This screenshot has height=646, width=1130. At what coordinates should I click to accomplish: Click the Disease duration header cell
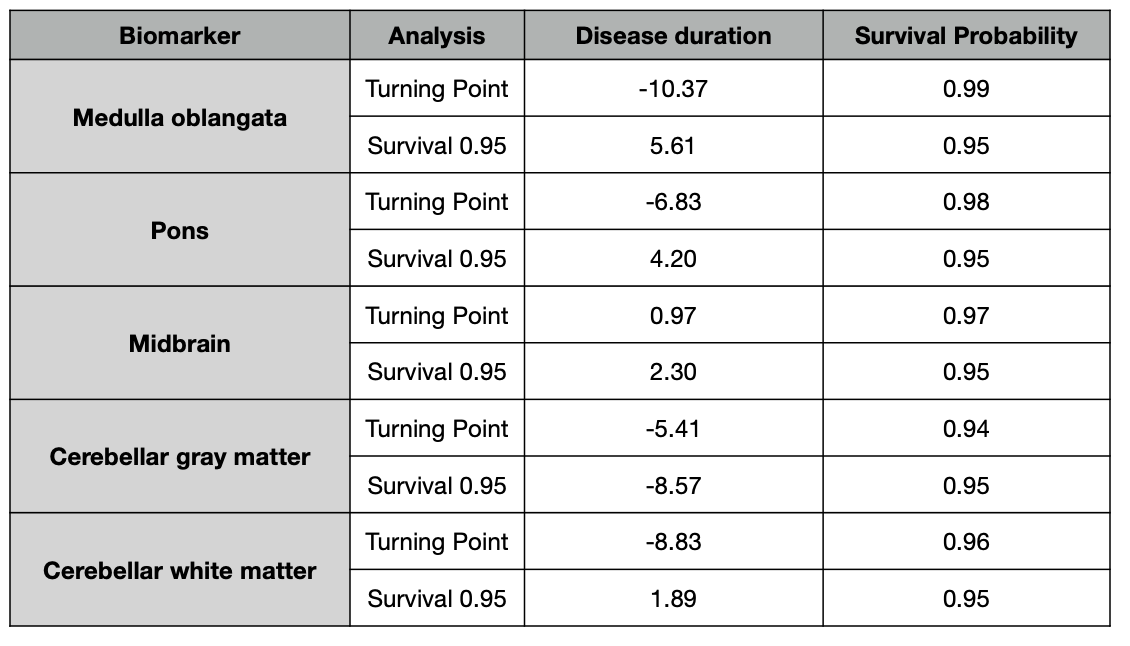[673, 36]
